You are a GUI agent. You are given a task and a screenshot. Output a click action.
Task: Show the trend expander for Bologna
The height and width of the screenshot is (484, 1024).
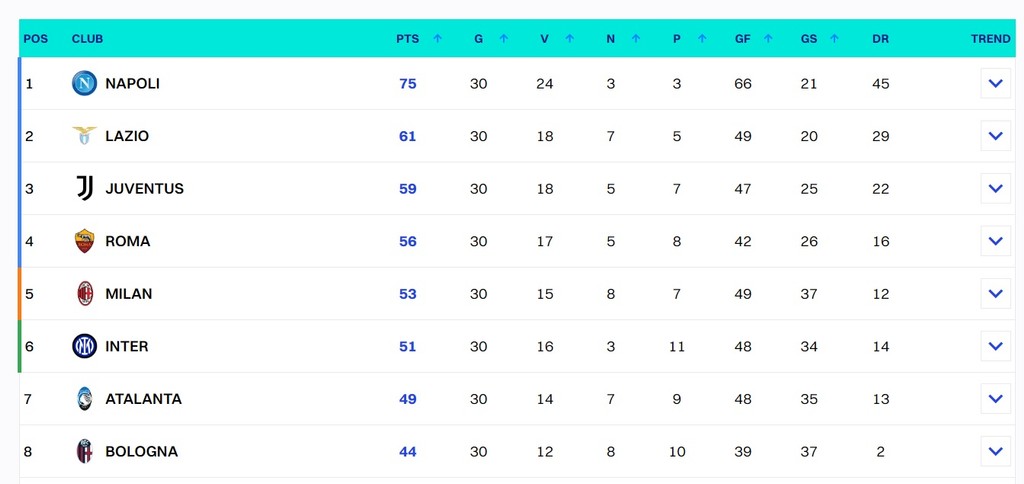(995, 452)
